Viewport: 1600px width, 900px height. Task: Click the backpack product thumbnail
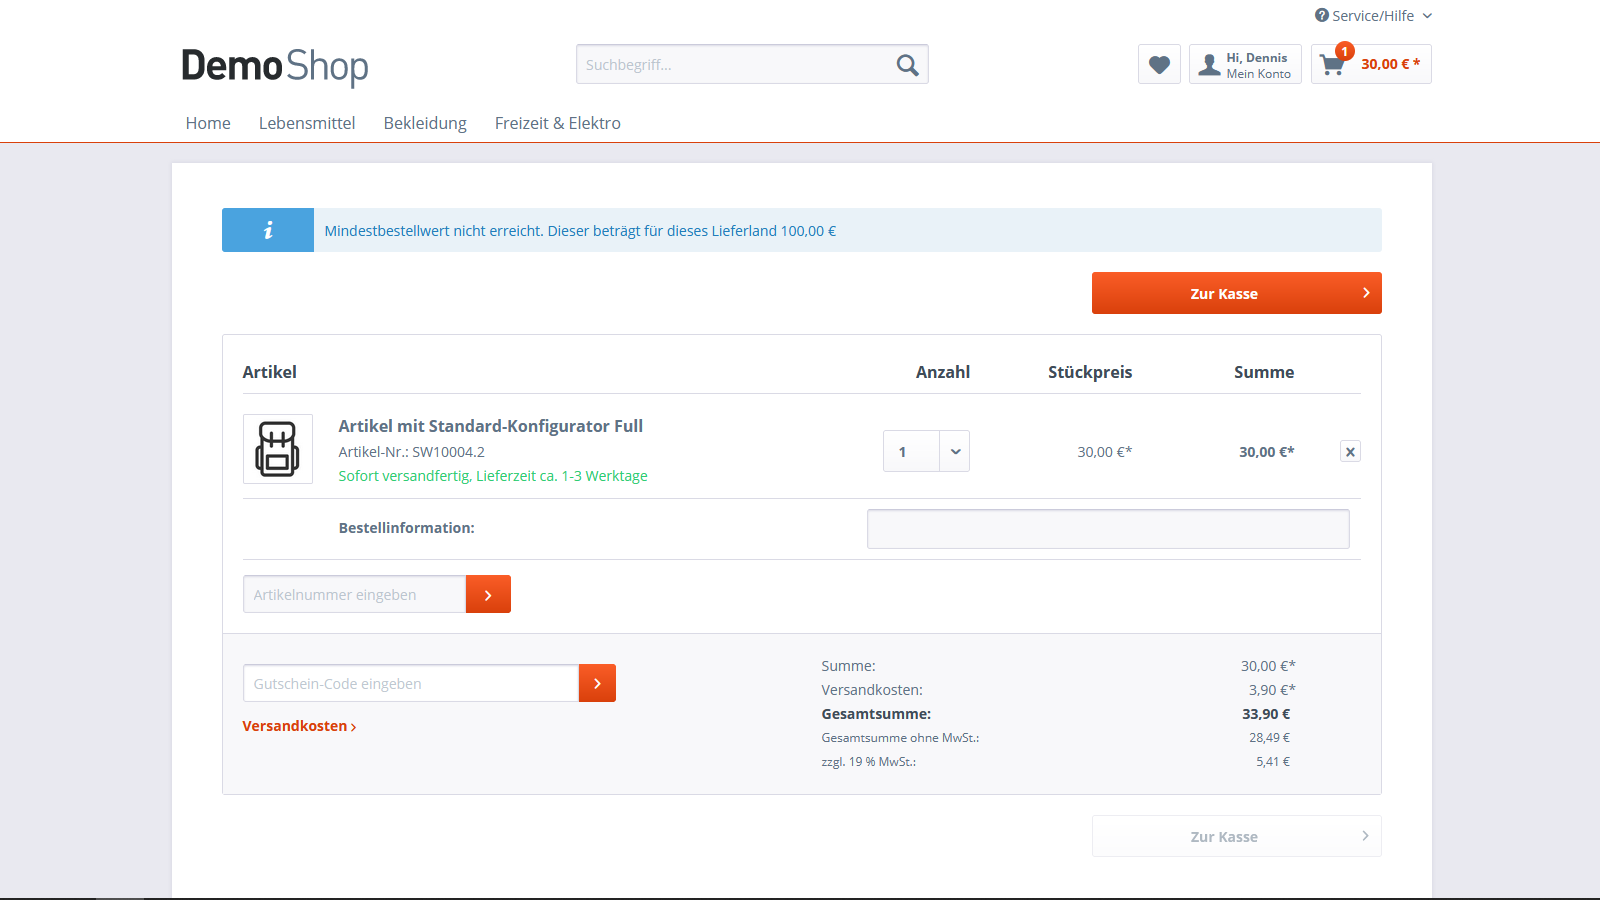pos(278,449)
